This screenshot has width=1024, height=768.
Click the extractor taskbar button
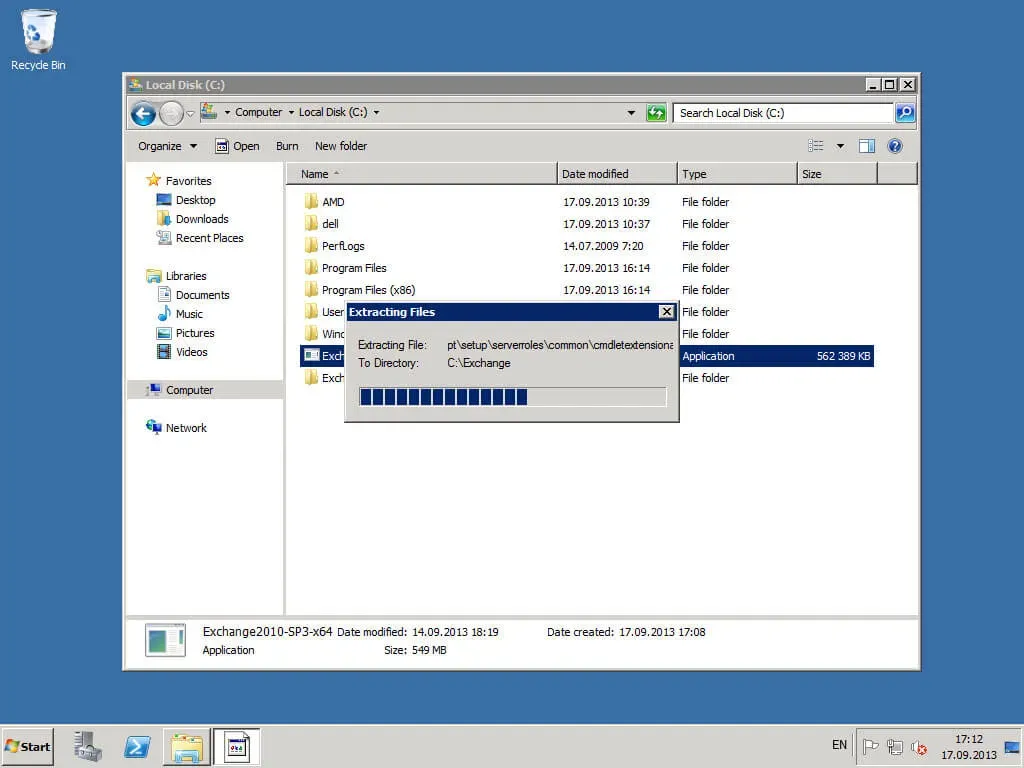[x=236, y=746]
